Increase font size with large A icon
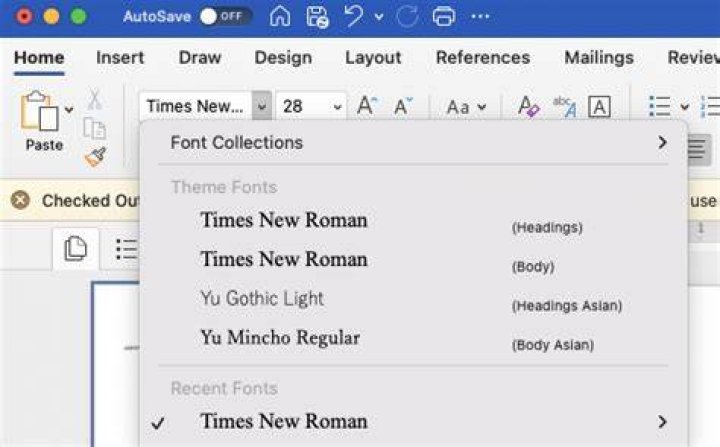This screenshot has height=447, width=720. [366, 106]
